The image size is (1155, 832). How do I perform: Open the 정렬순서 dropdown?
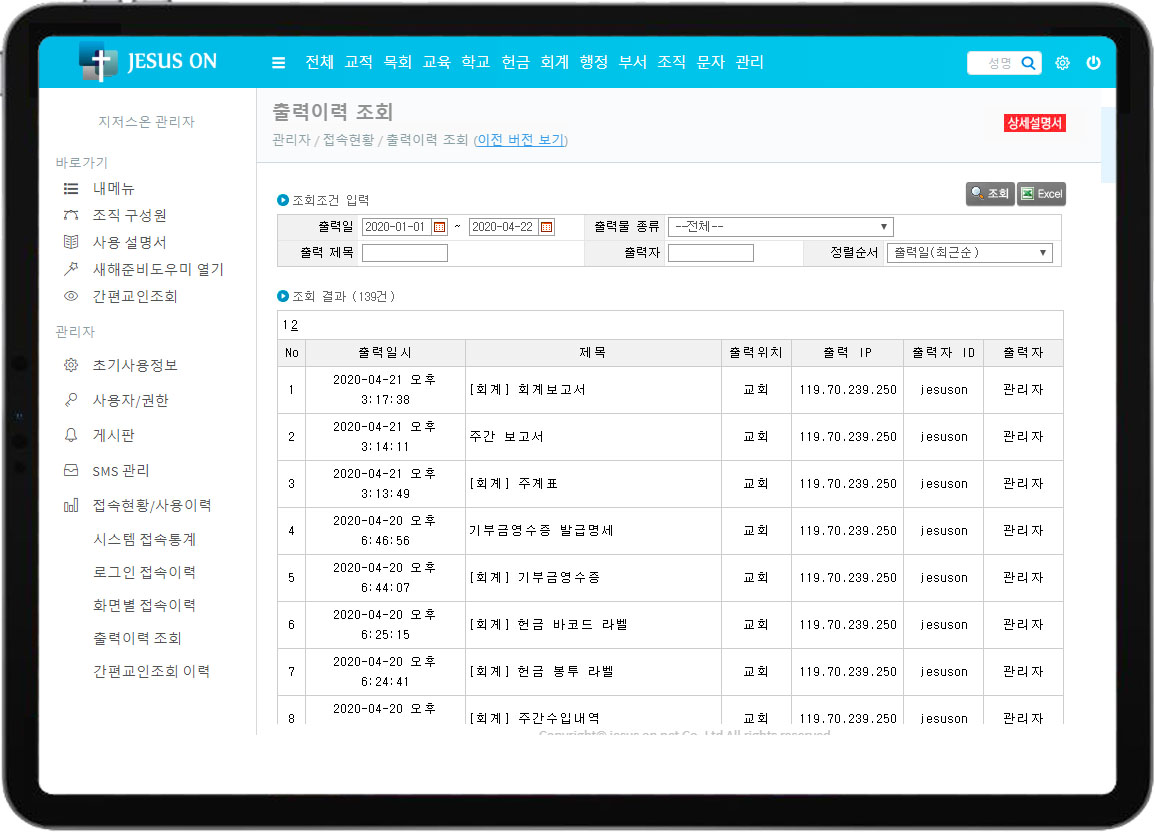click(969, 253)
